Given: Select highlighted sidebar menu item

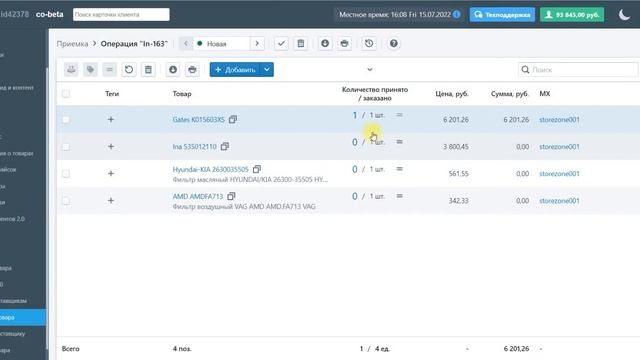Looking at the screenshot, I should click(23, 317).
